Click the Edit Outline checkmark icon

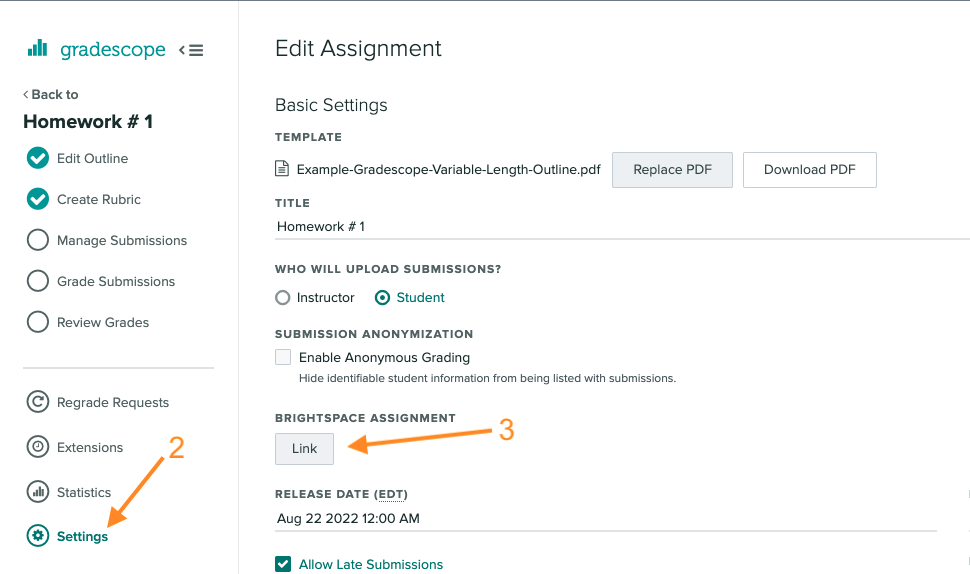coord(38,158)
